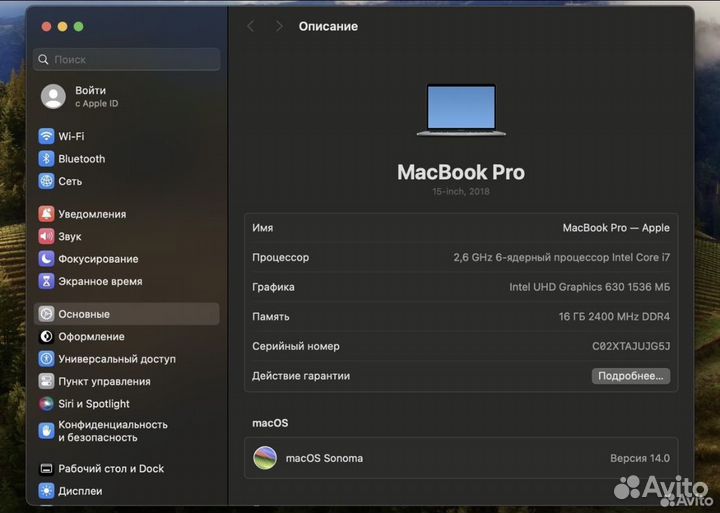
Task: Close the window with red button
Action: tap(46, 27)
